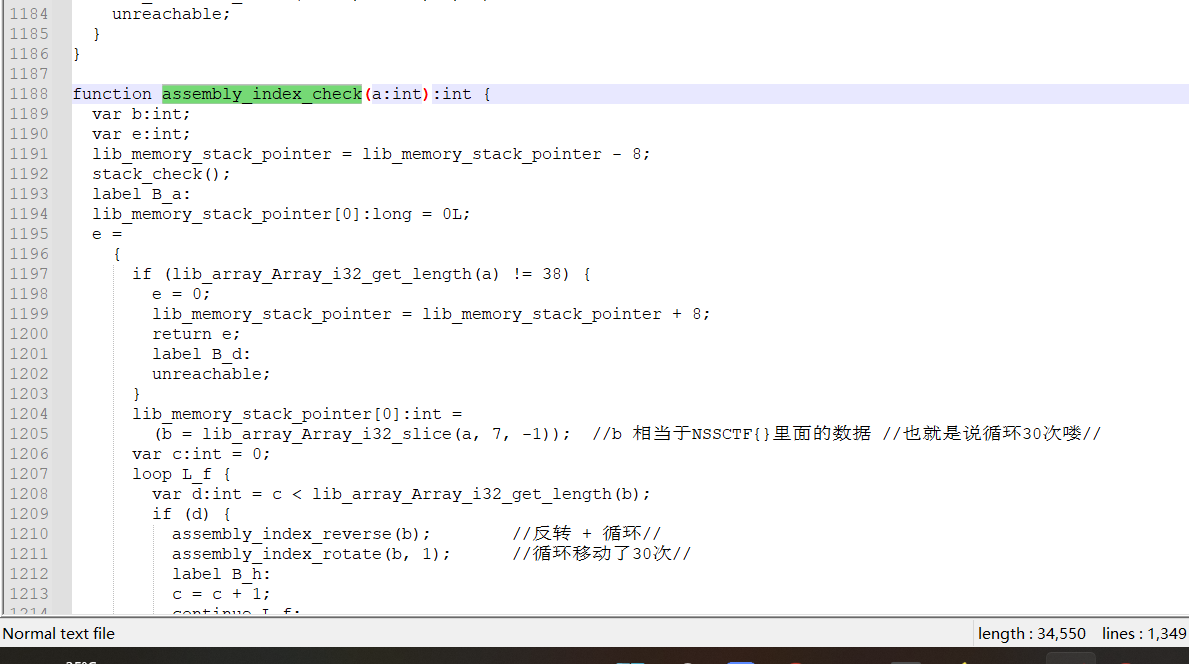Click the lines: 1,349 status field
Viewport: 1189px width, 664px height.
coord(1143,633)
